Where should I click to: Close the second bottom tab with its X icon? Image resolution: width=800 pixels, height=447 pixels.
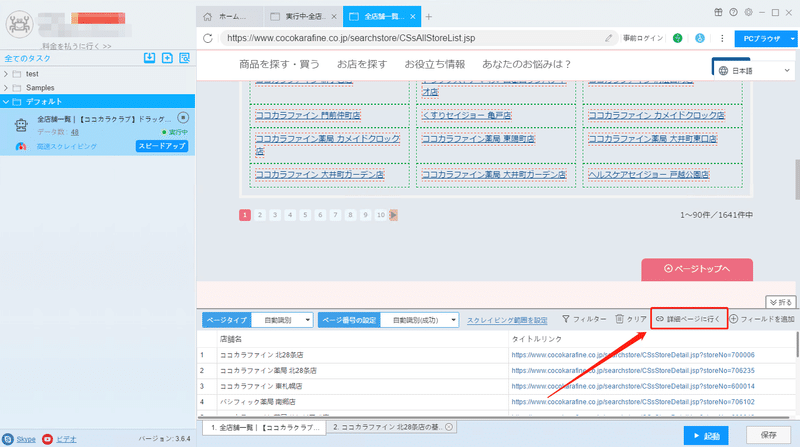point(449,427)
